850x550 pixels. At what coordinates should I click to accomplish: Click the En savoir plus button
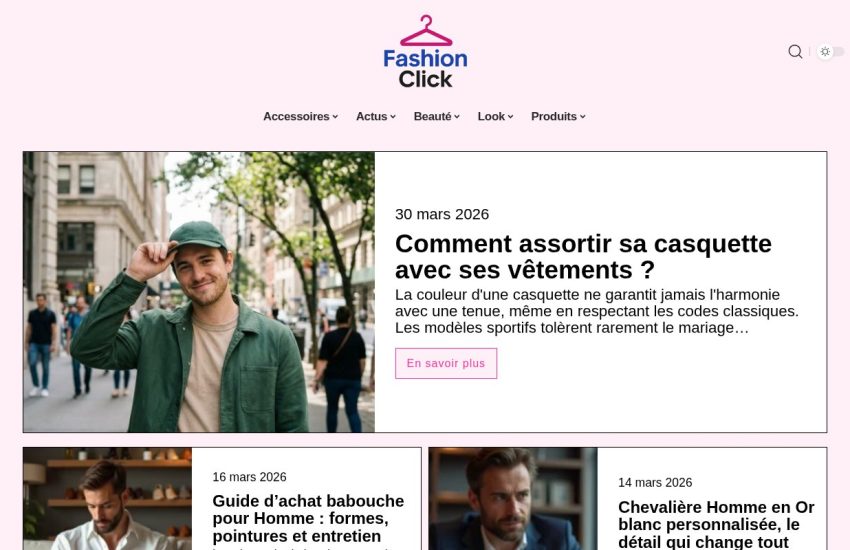pyautogui.click(x=446, y=364)
